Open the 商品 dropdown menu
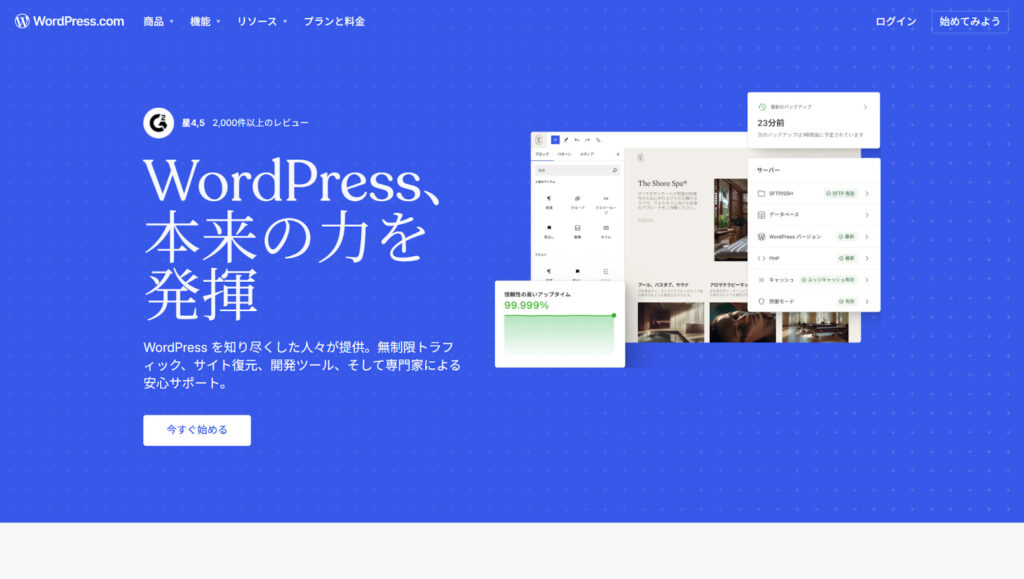 pos(158,21)
